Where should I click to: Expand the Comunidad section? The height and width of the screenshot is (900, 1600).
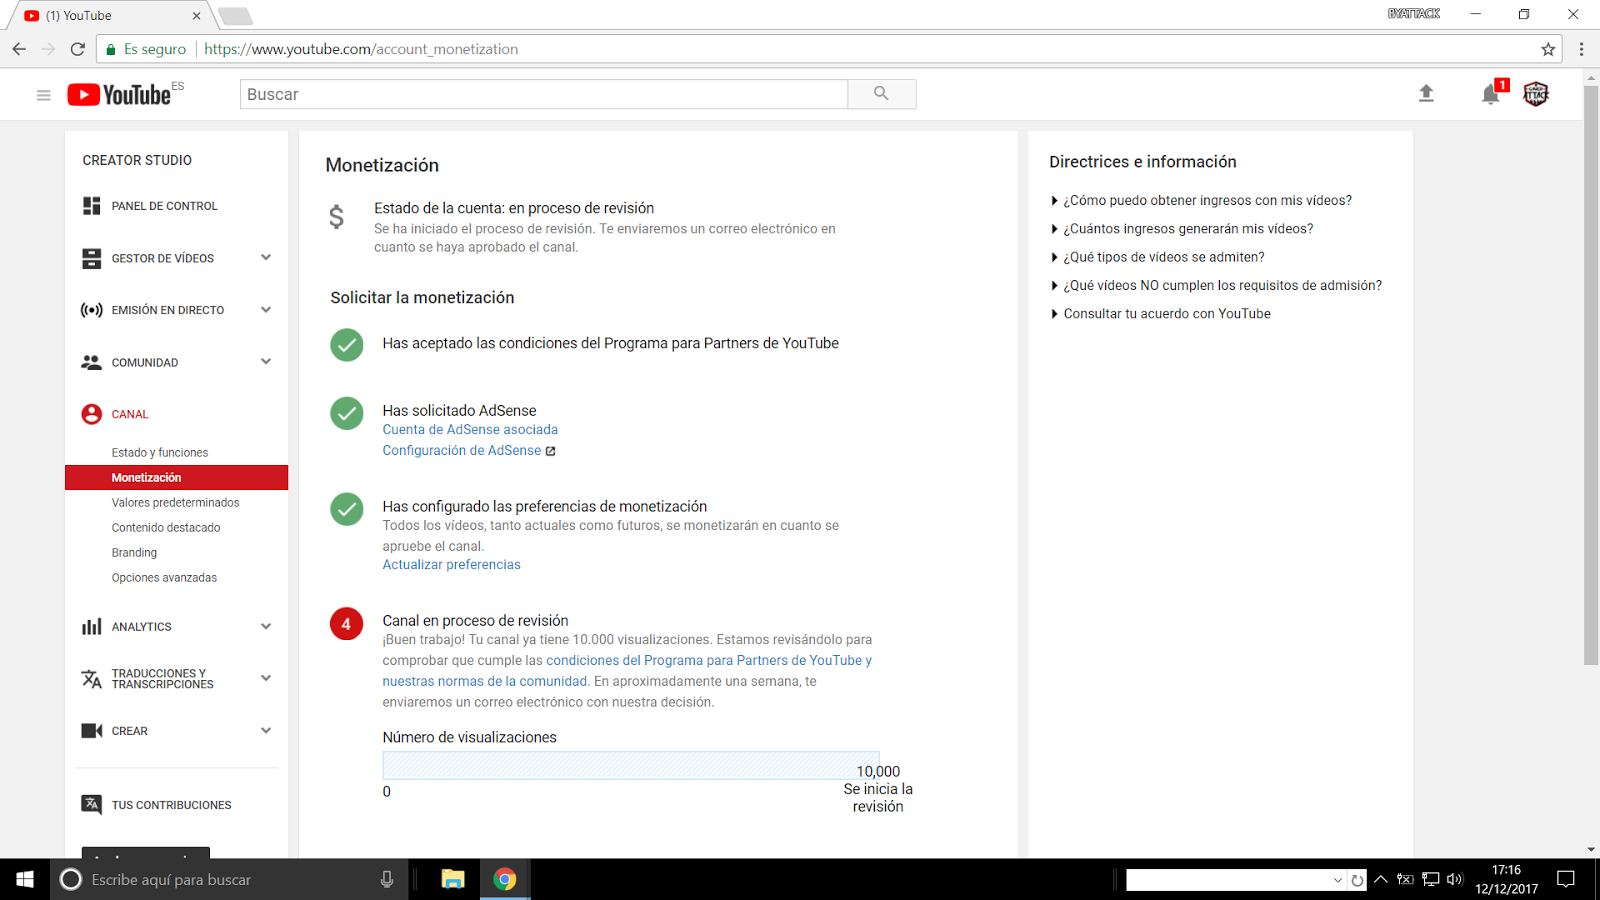(x=266, y=362)
